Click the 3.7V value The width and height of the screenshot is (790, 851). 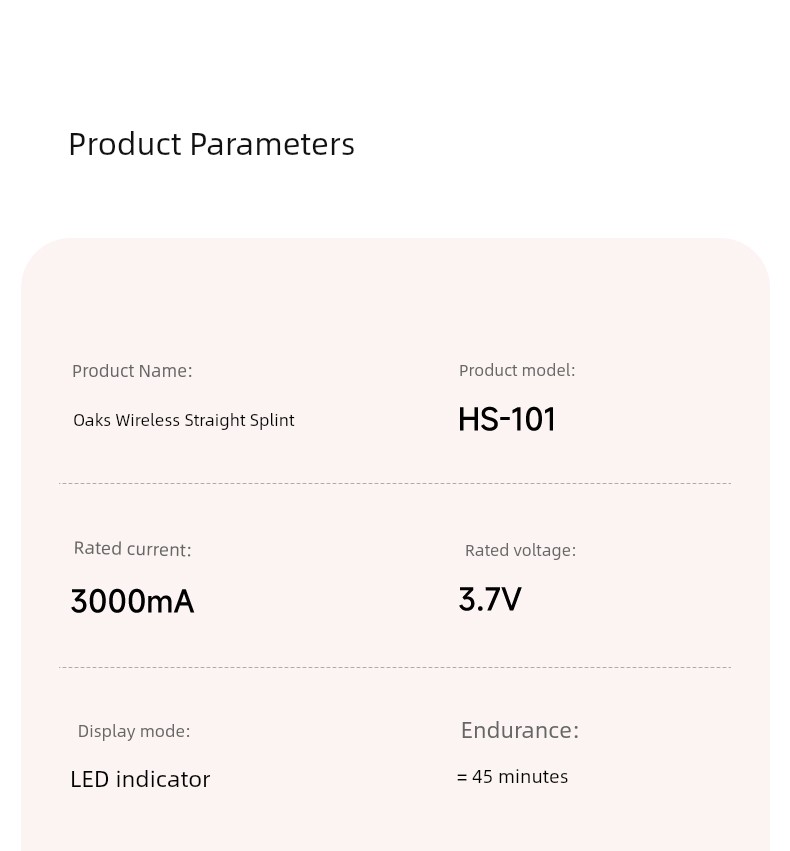[490, 599]
